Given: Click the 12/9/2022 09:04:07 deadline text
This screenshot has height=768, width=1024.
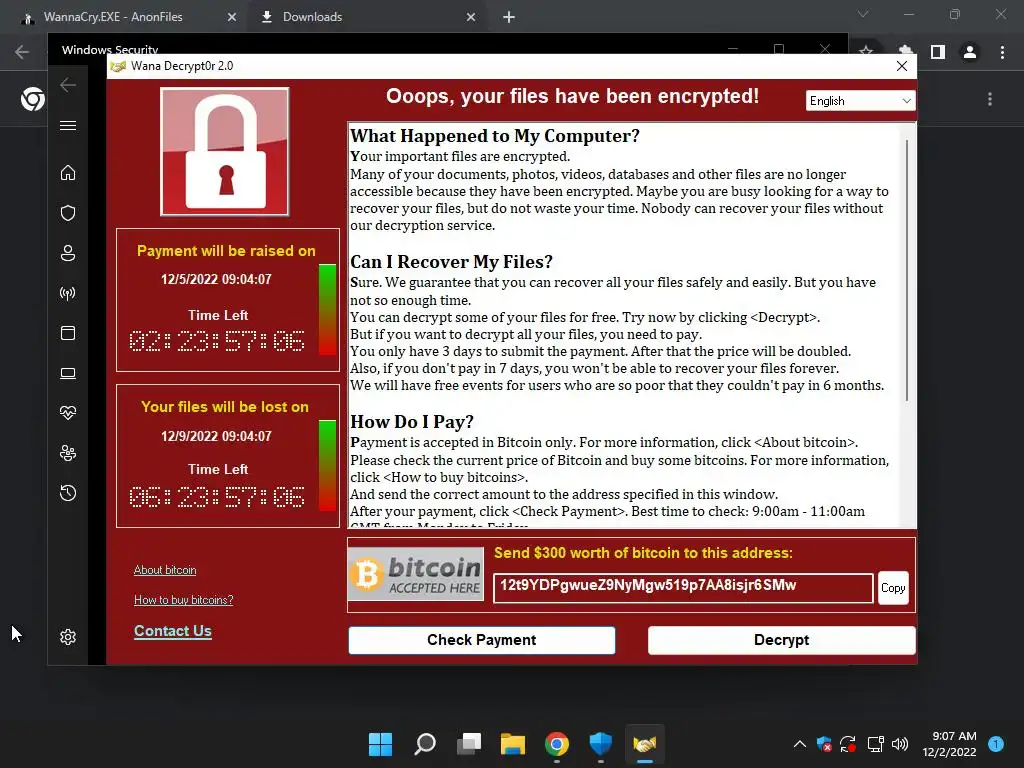Looking at the screenshot, I should click(x=216, y=436).
